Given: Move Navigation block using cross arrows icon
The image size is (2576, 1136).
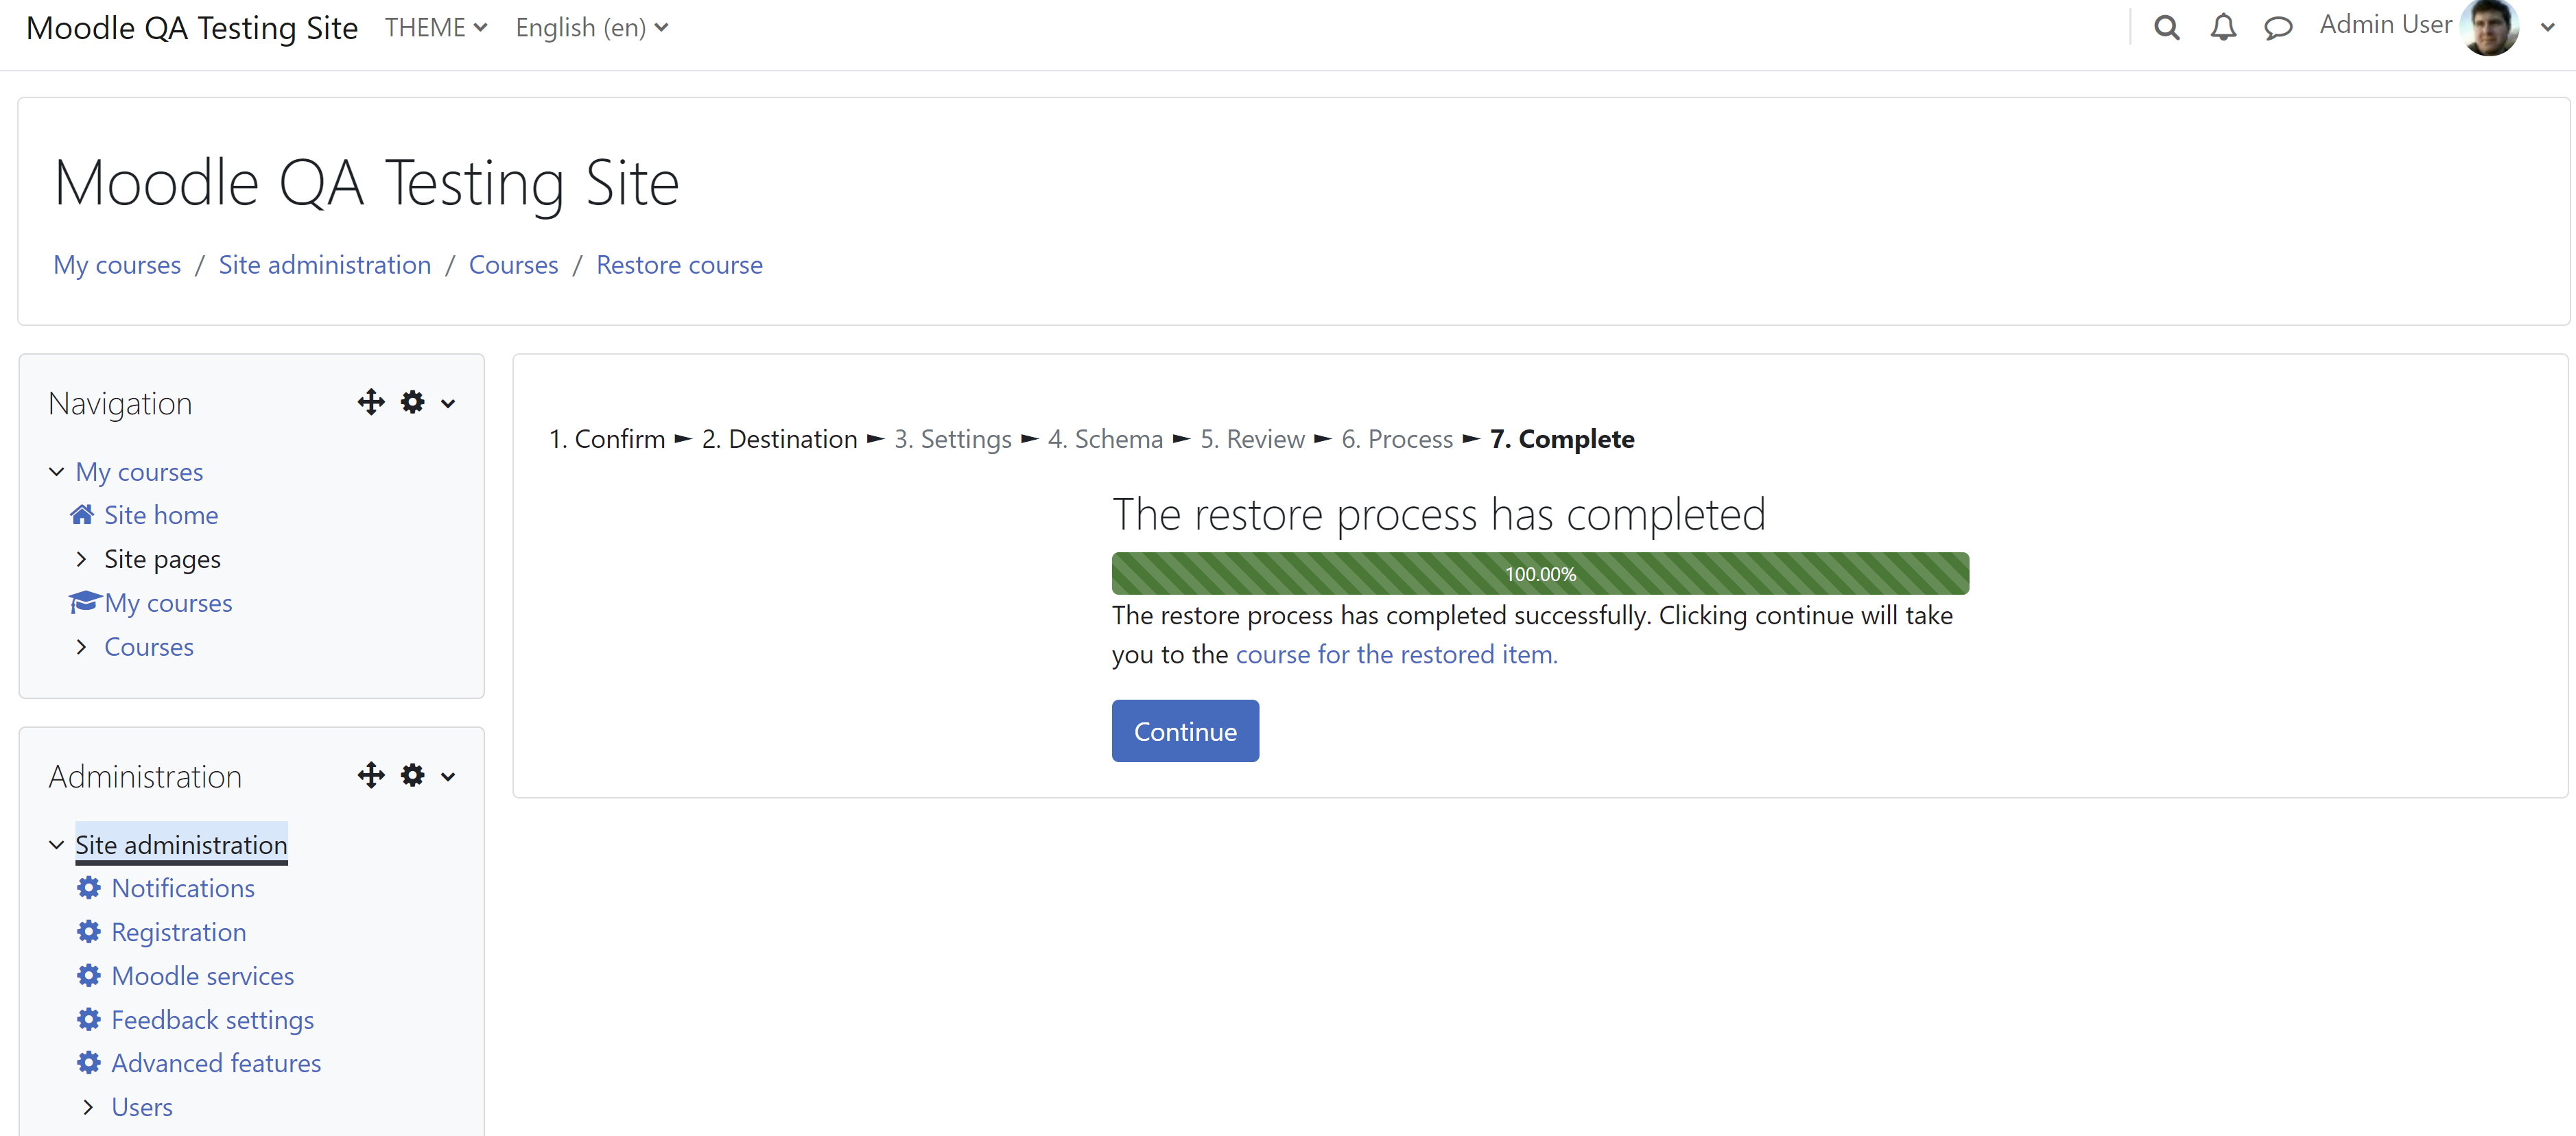Looking at the screenshot, I should coord(371,402).
